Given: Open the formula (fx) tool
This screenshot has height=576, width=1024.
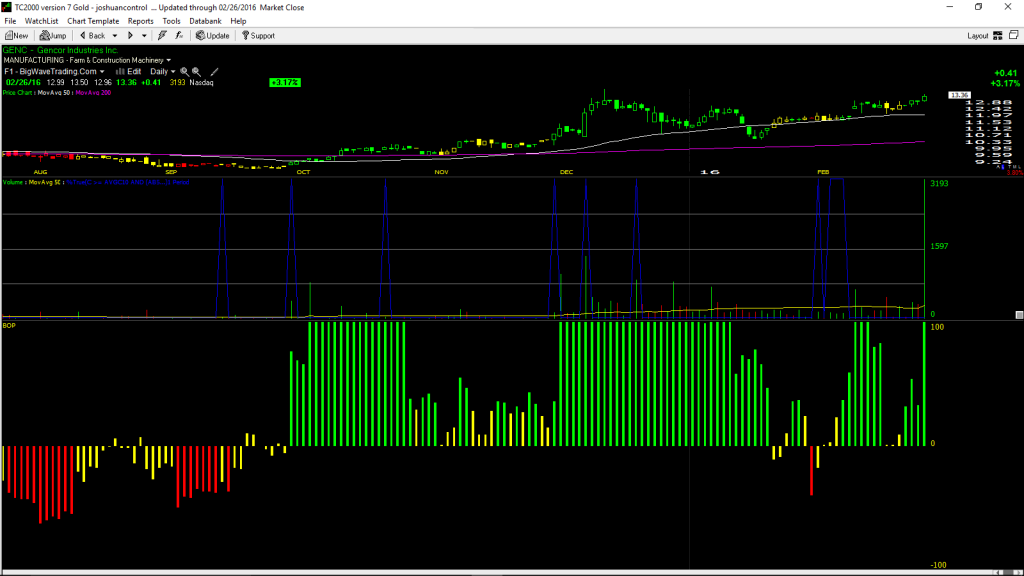Looking at the screenshot, I should point(179,36).
